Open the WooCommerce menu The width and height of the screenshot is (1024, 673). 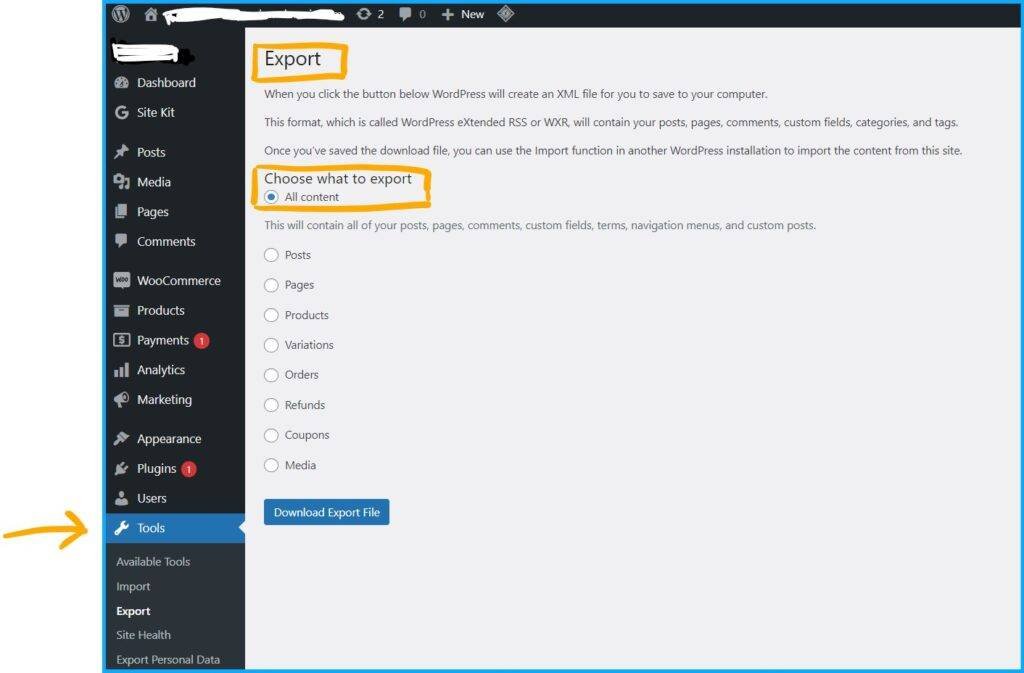(x=178, y=281)
